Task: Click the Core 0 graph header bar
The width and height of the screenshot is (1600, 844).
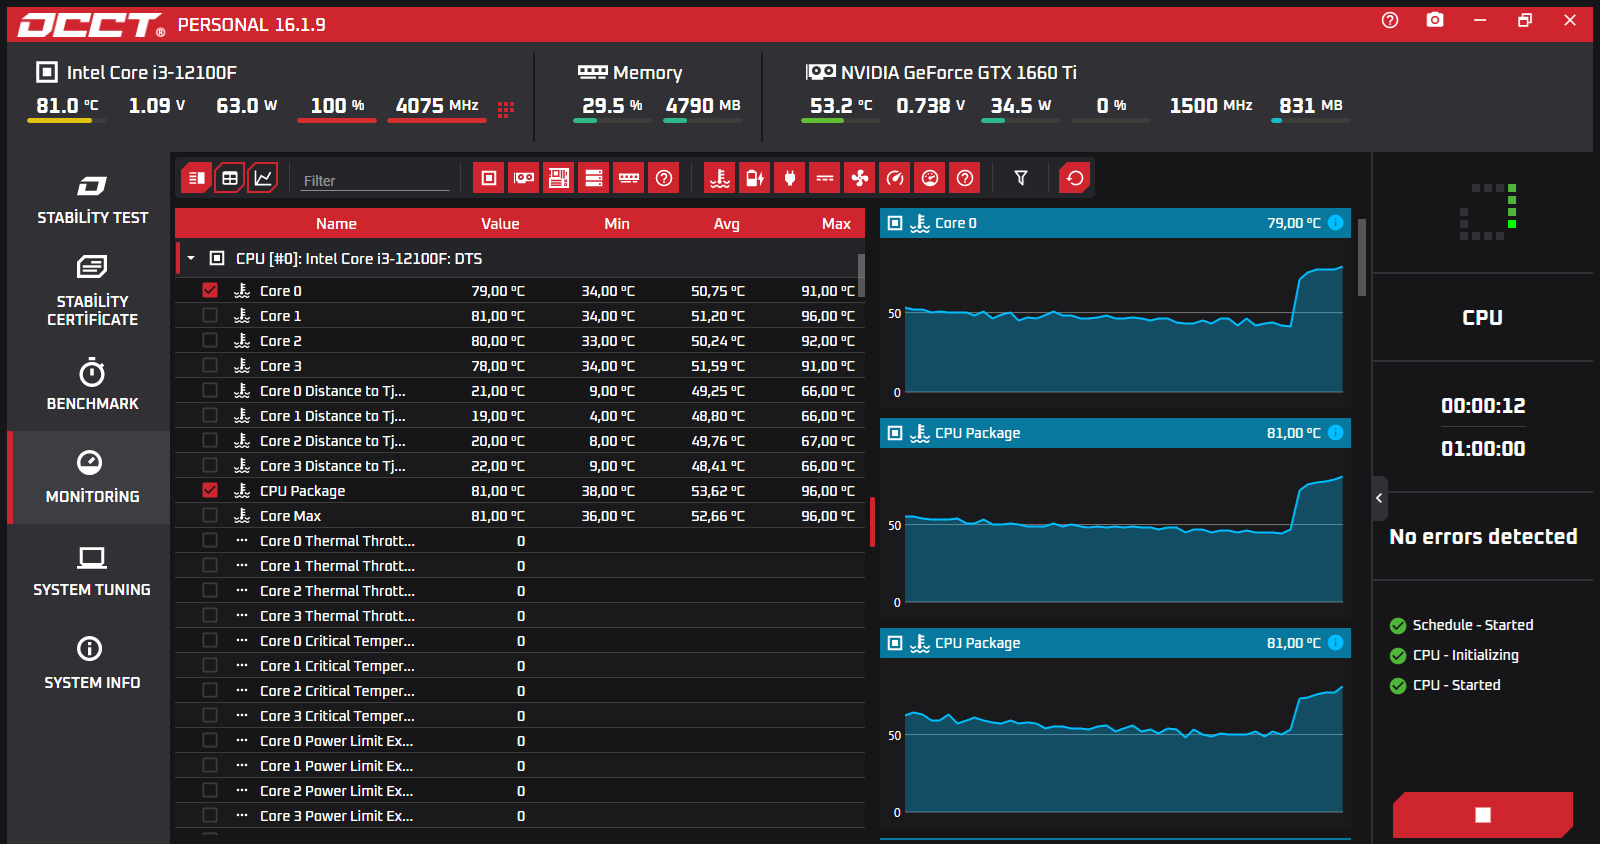Action: 1115,223
